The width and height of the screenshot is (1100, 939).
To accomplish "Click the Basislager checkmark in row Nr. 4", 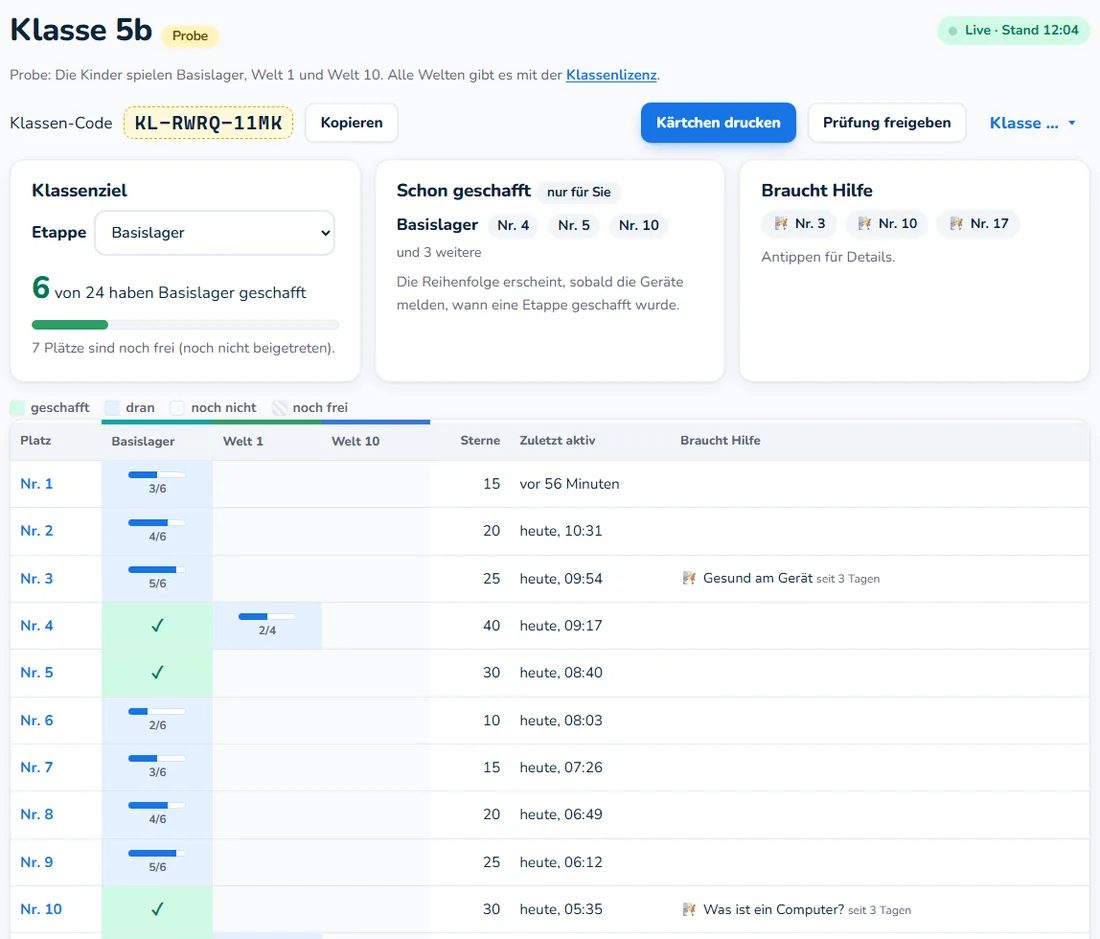I will coord(157,626).
